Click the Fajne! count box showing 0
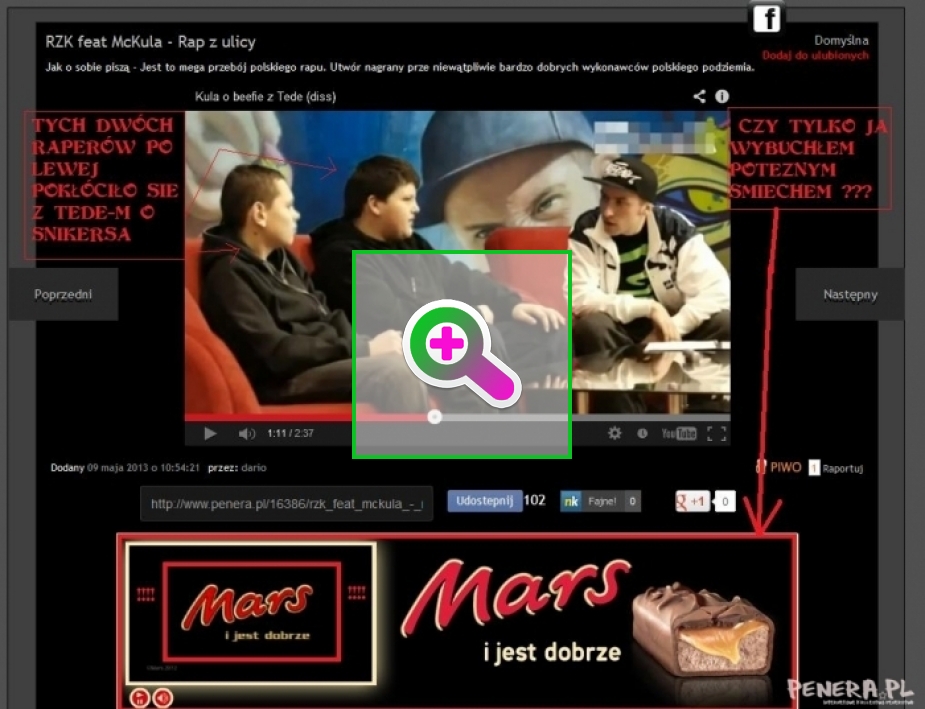 pos(632,501)
